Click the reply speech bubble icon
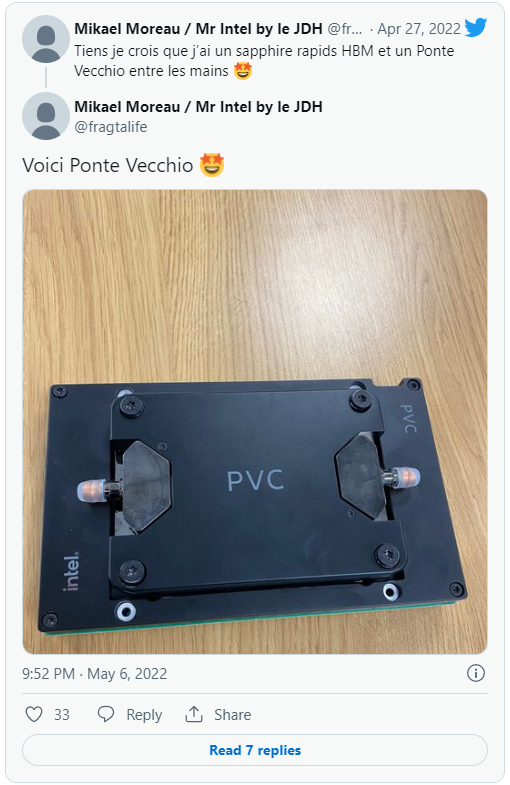 pyautogui.click(x=106, y=714)
